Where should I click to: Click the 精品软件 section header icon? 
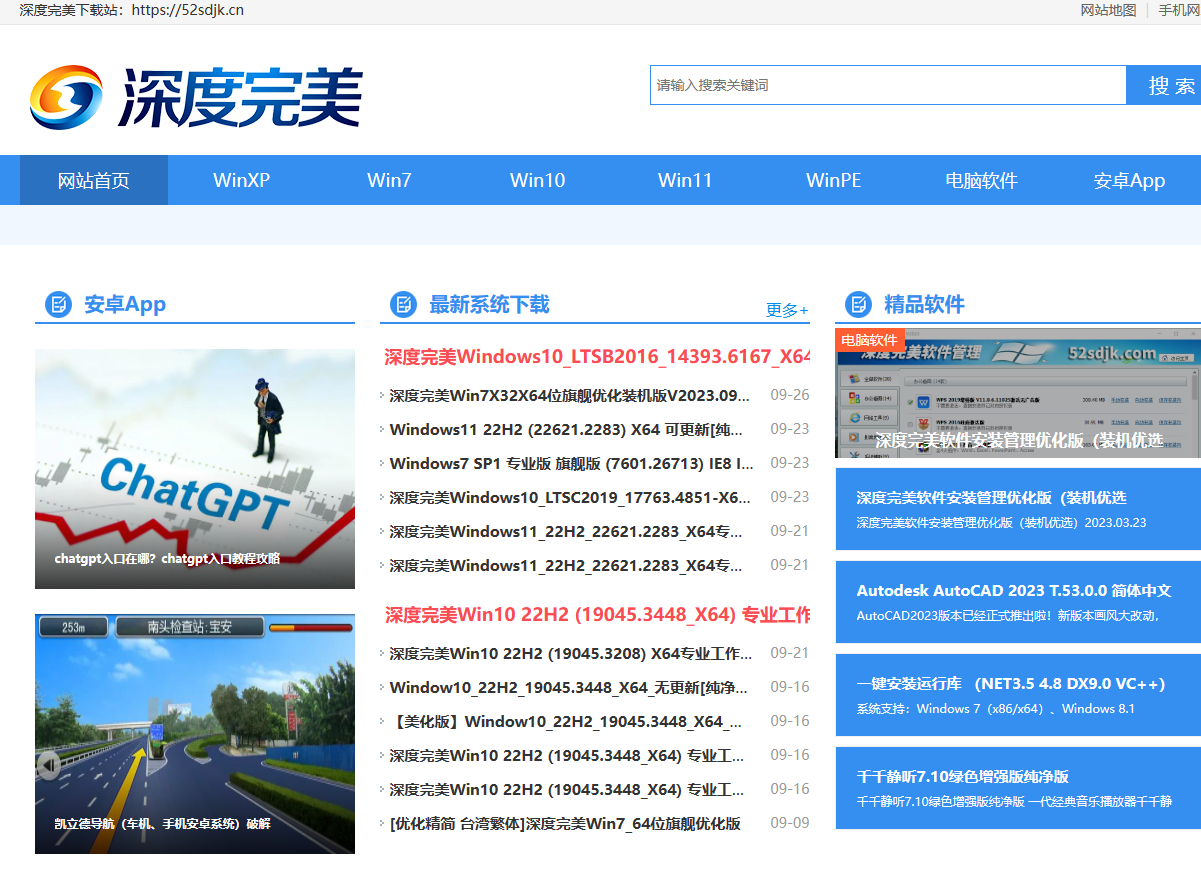858,304
